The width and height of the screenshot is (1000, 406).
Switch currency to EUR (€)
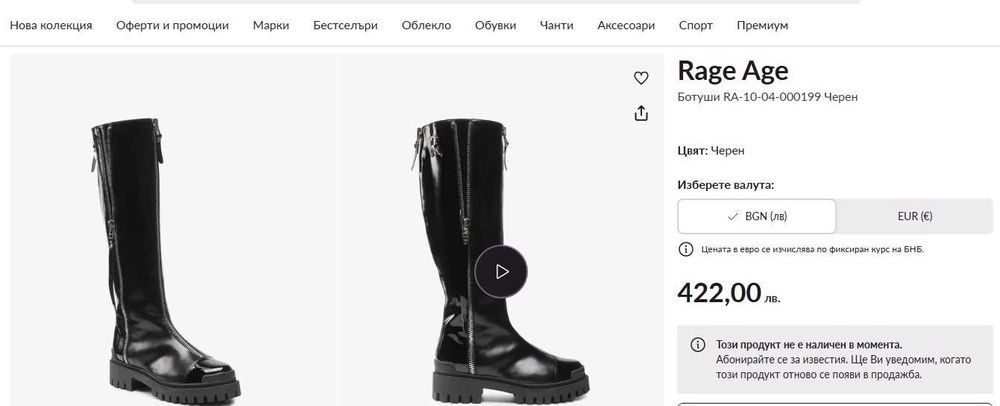tap(913, 216)
